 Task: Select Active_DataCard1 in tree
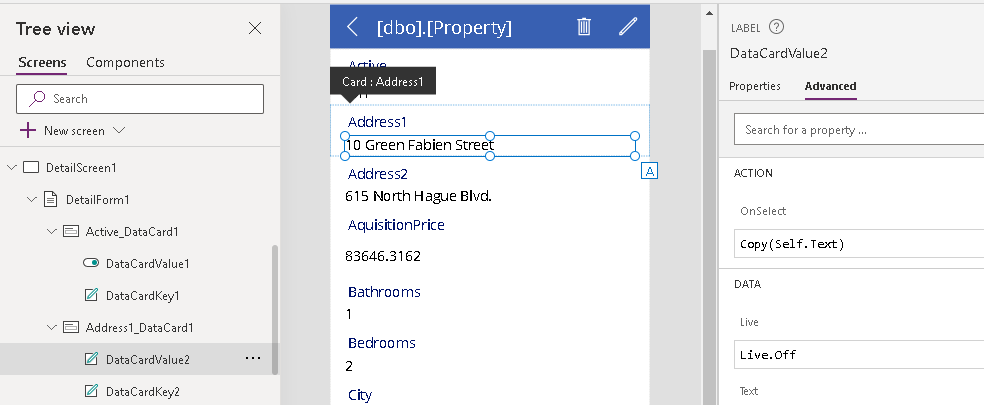132,232
